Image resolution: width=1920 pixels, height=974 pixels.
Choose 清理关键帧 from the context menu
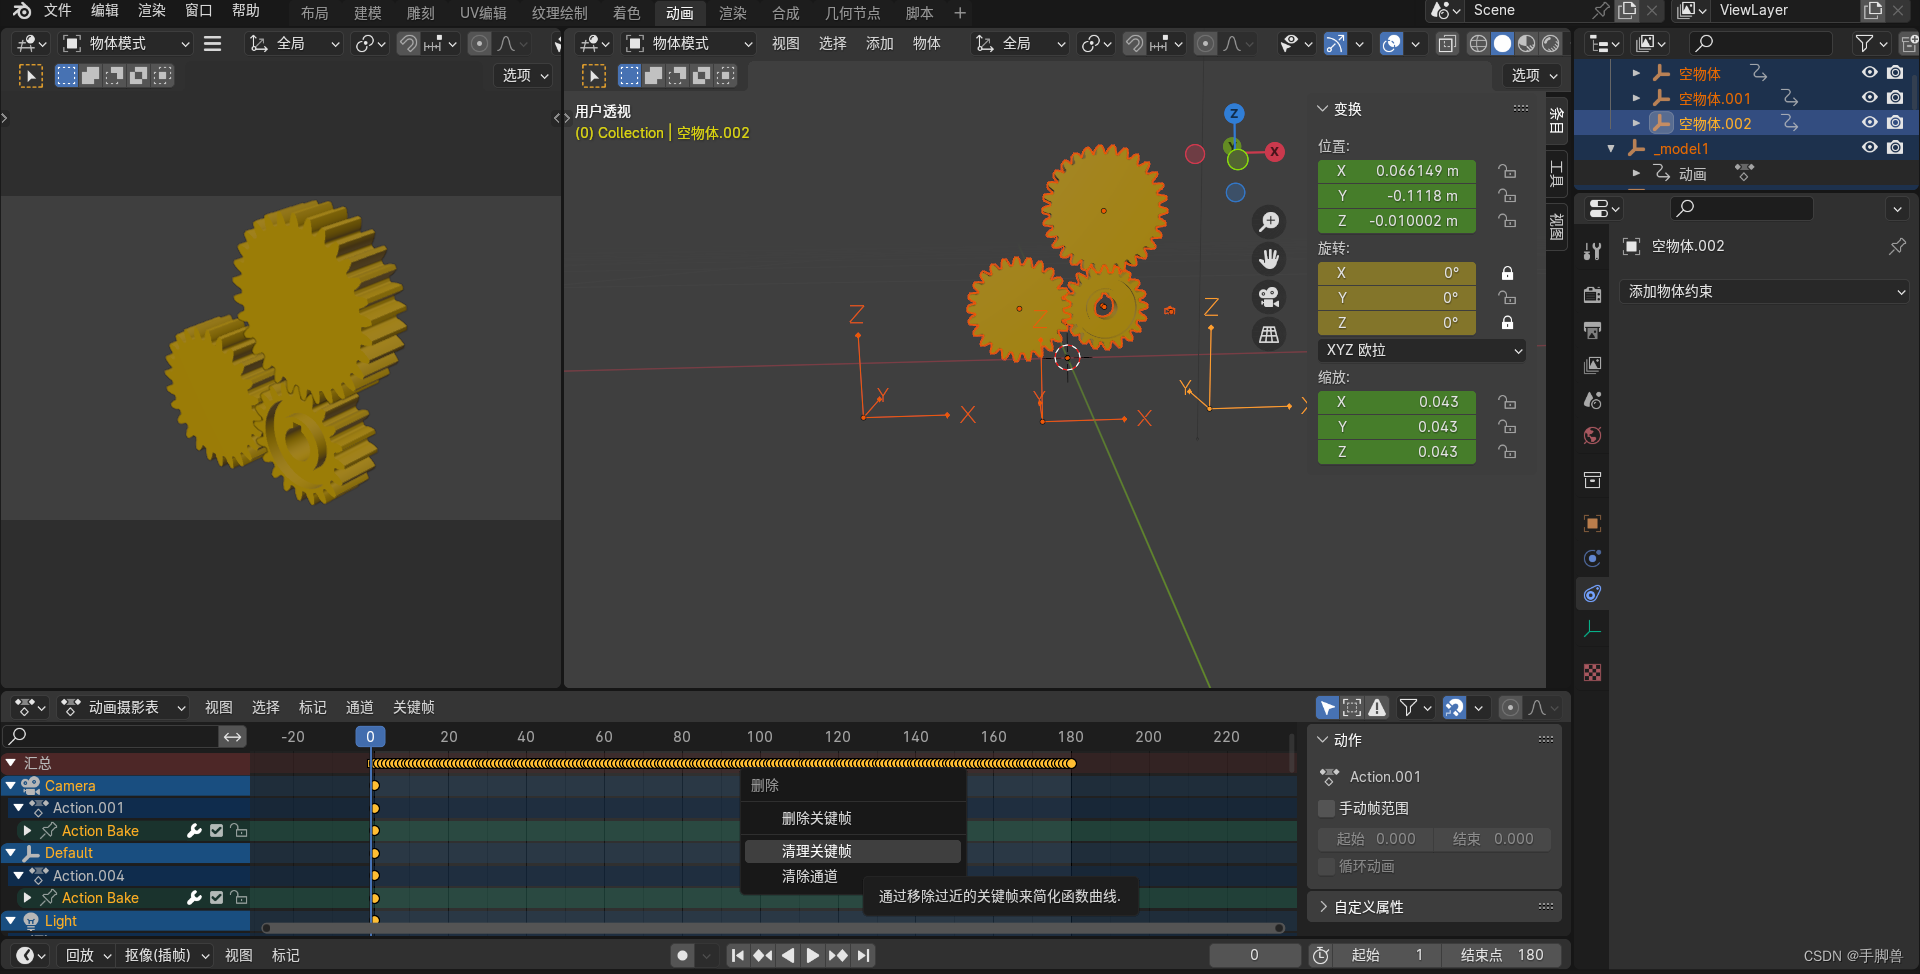(852, 851)
